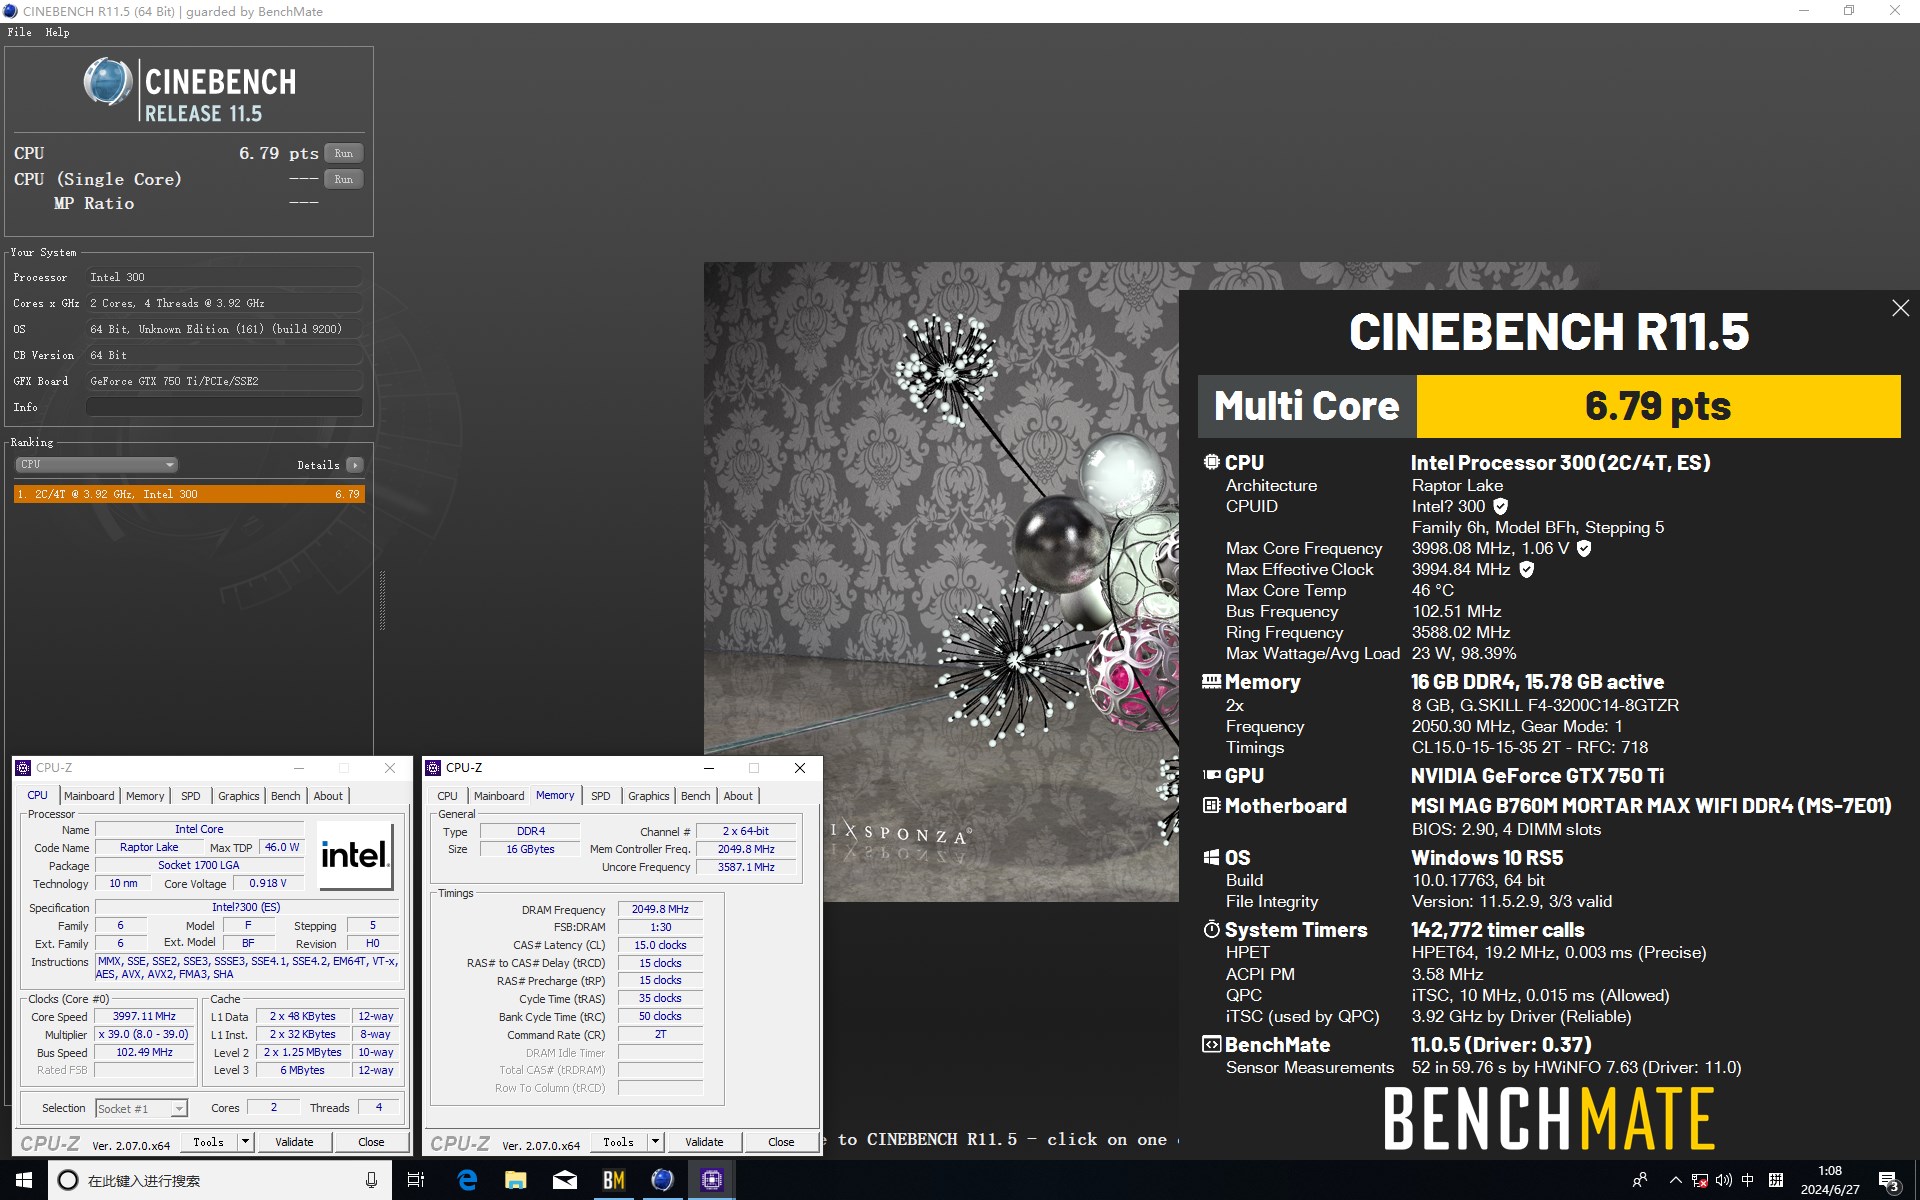Click Close button in left CPU-Z window
Image resolution: width=1920 pixels, height=1200 pixels.
pyautogui.click(x=371, y=1141)
